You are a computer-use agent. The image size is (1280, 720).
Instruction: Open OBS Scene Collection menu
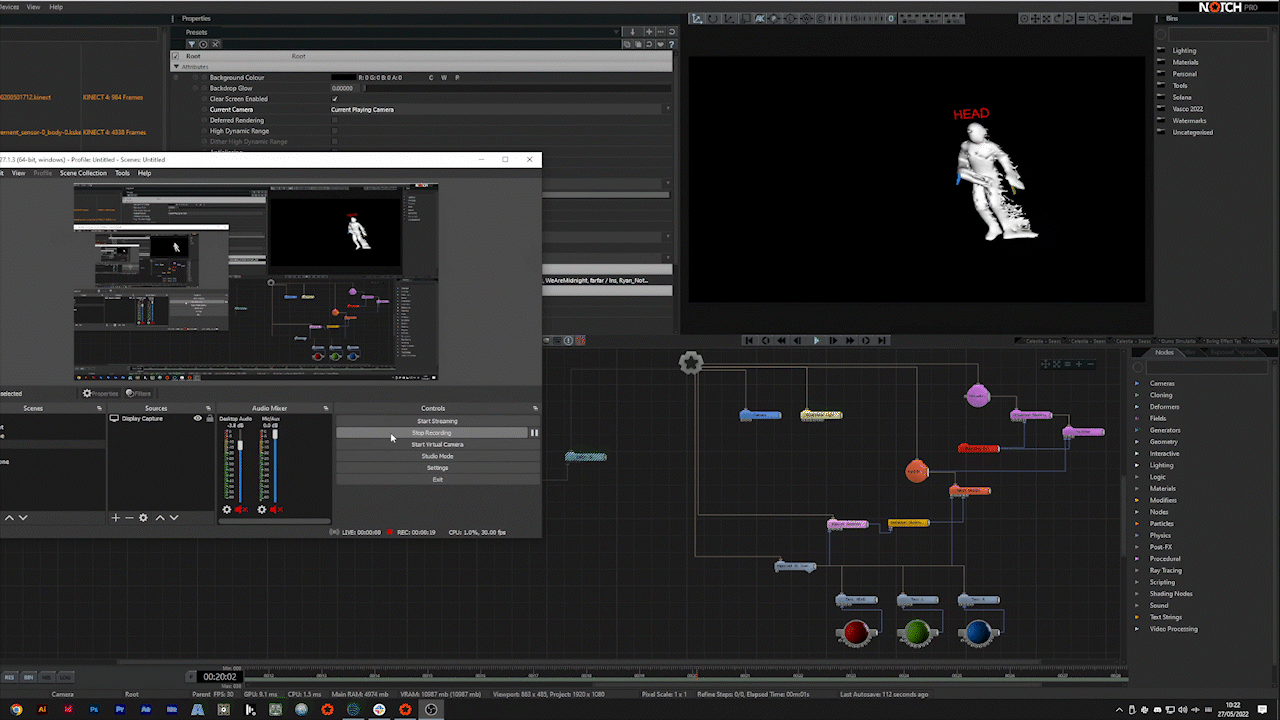[x=83, y=173]
